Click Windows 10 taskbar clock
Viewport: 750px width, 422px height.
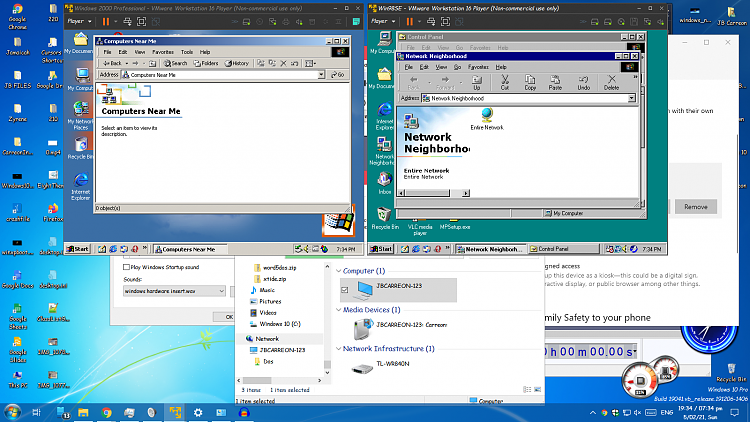point(699,412)
